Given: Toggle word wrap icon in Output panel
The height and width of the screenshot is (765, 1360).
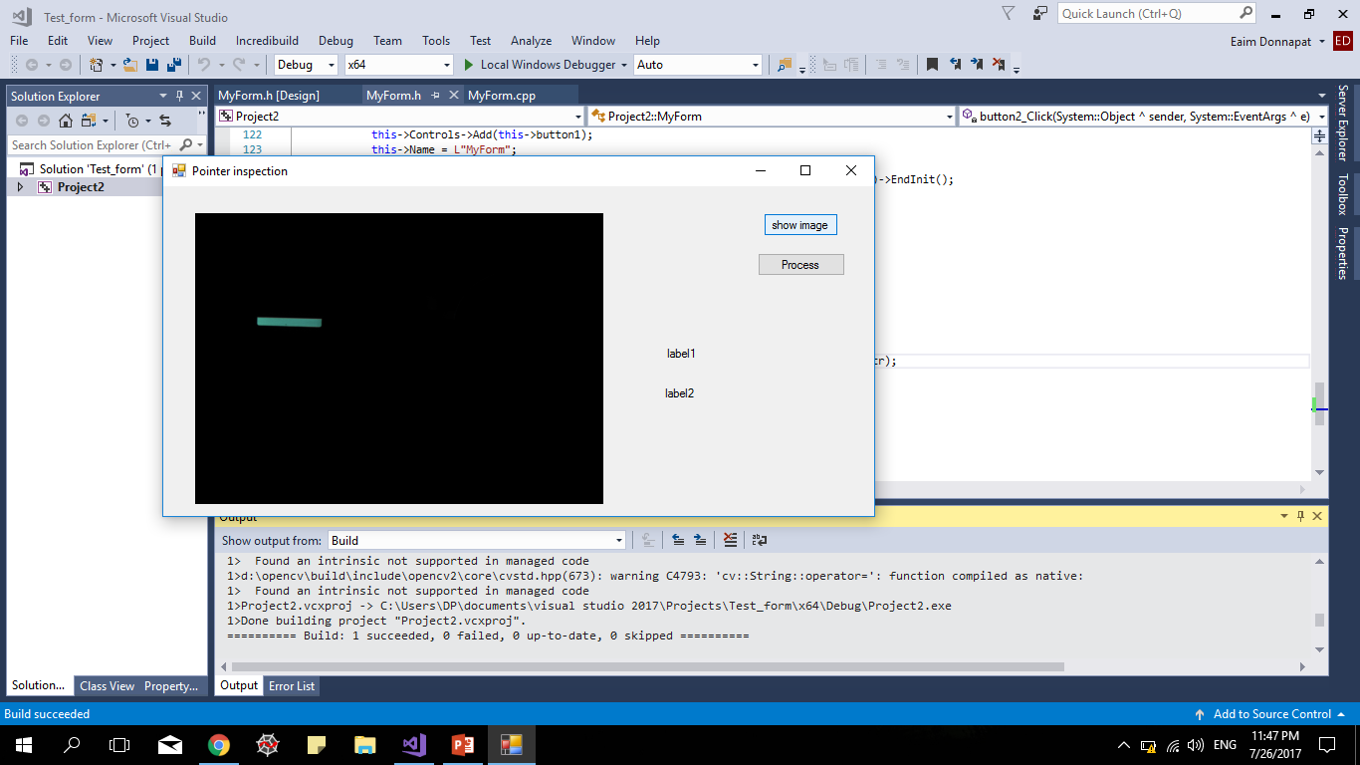Looking at the screenshot, I should (759, 540).
